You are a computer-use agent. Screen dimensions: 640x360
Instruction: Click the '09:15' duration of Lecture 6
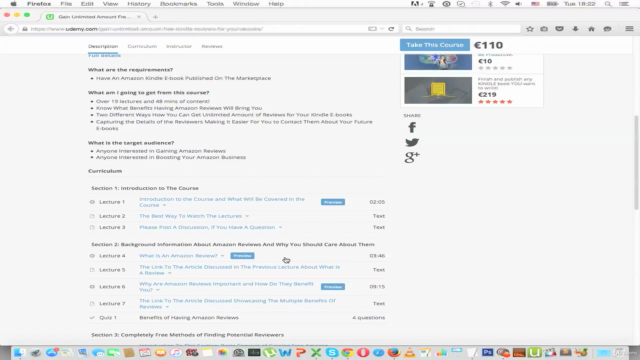pos(377,287)
